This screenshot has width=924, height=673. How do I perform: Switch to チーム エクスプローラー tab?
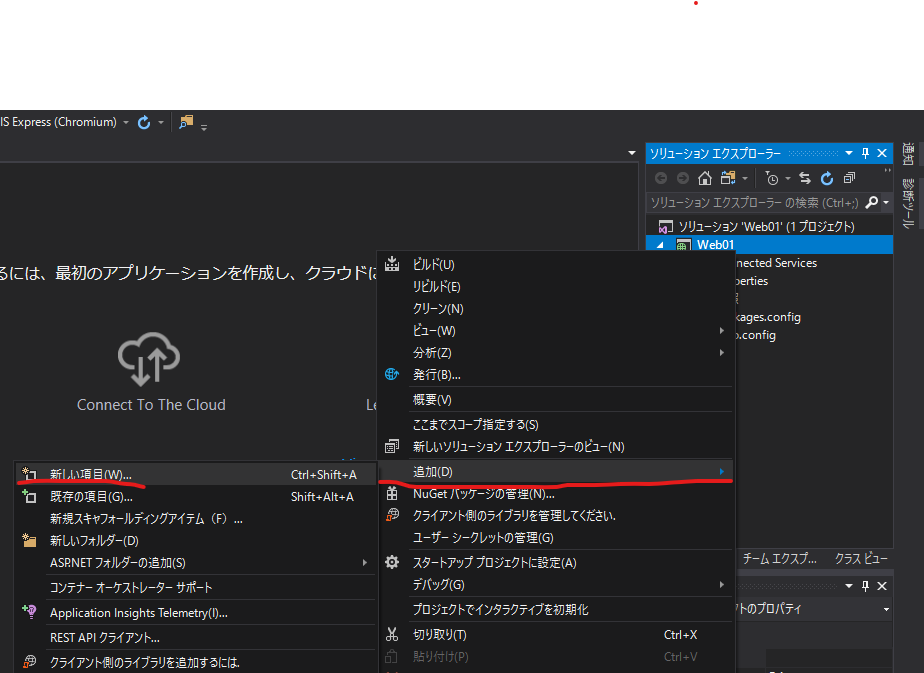[x=780, y=559]
